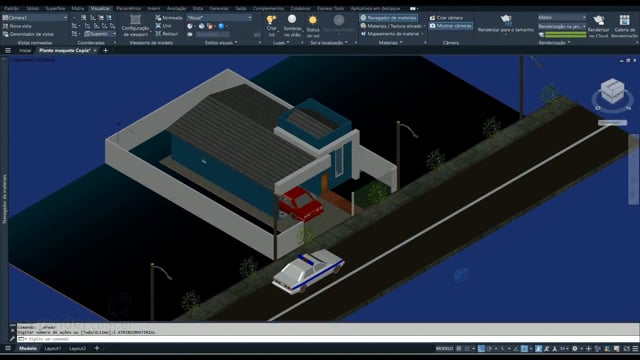640x360 pixels.
Task: Open the visual style dropdown
Action: pyautogui.click(x=220, y=18)
